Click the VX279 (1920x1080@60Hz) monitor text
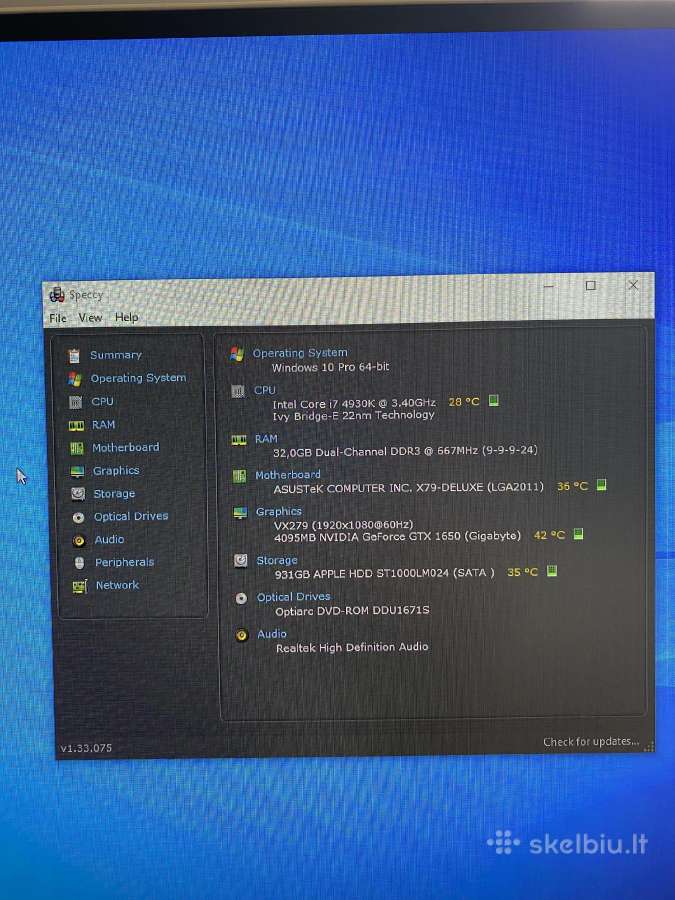 point(343,525)
